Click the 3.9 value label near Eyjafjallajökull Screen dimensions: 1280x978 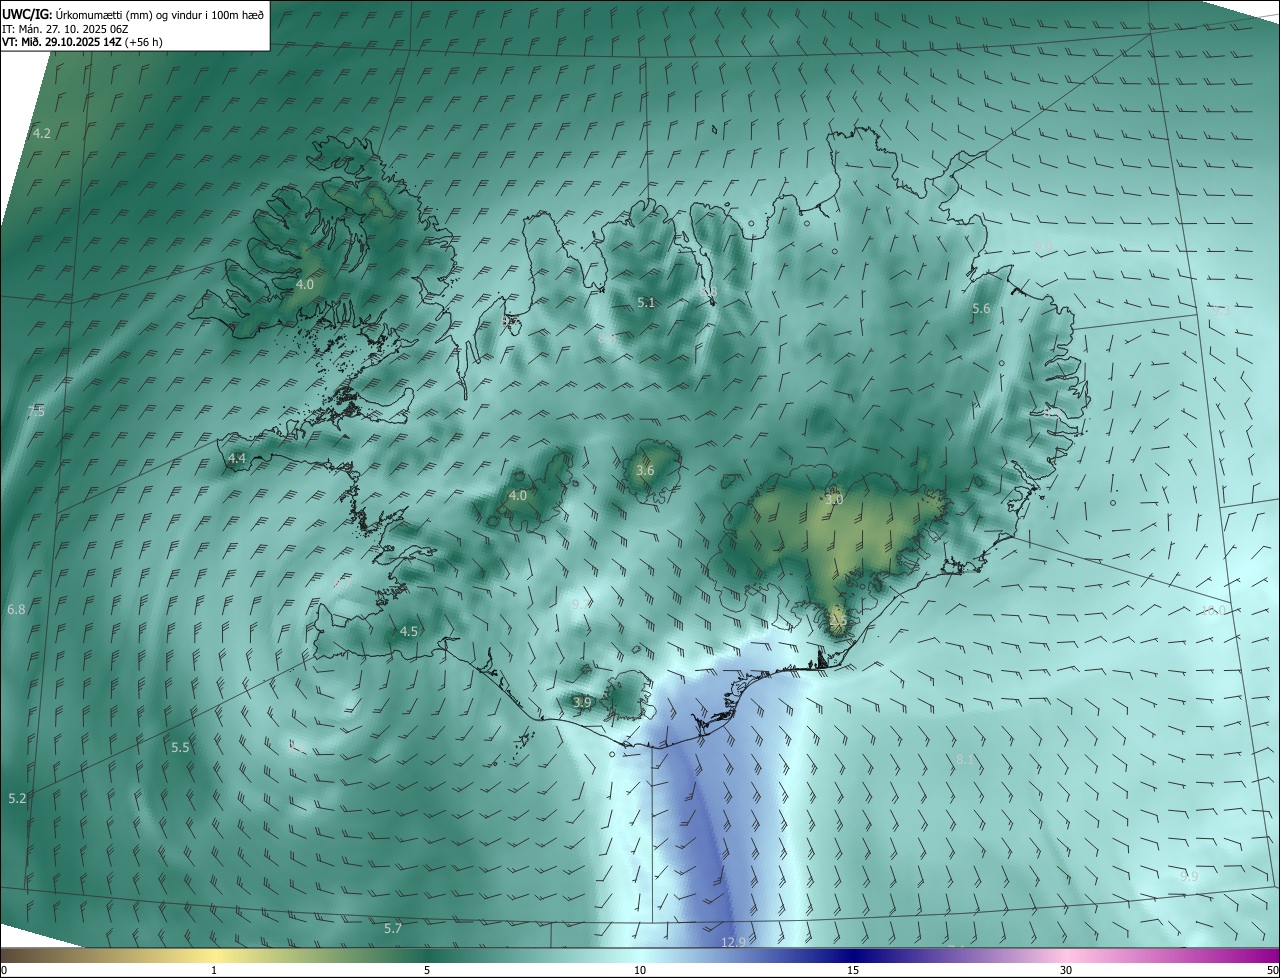point(582,702)
